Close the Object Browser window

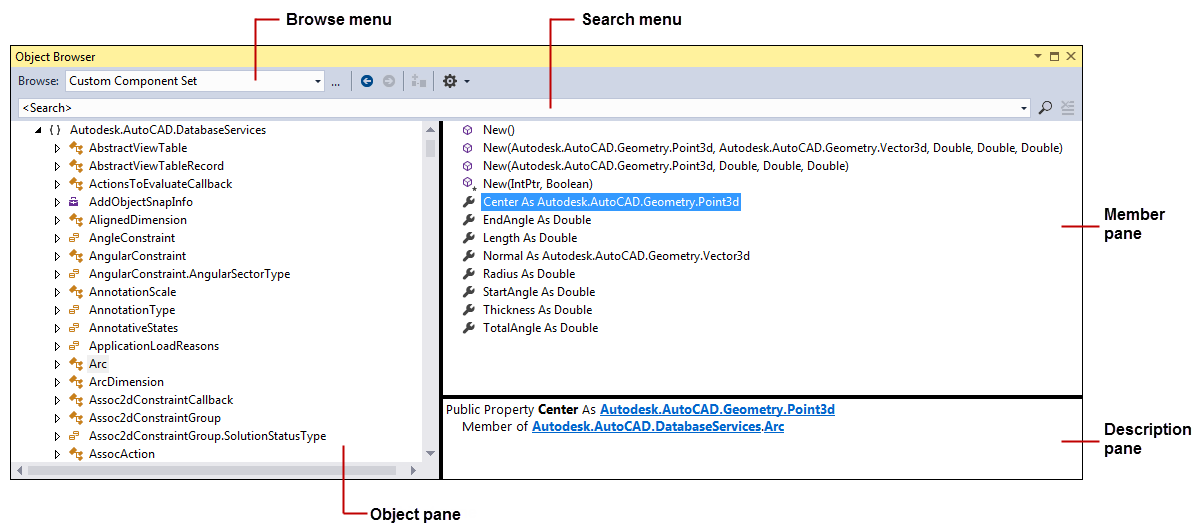point(1071,57)
